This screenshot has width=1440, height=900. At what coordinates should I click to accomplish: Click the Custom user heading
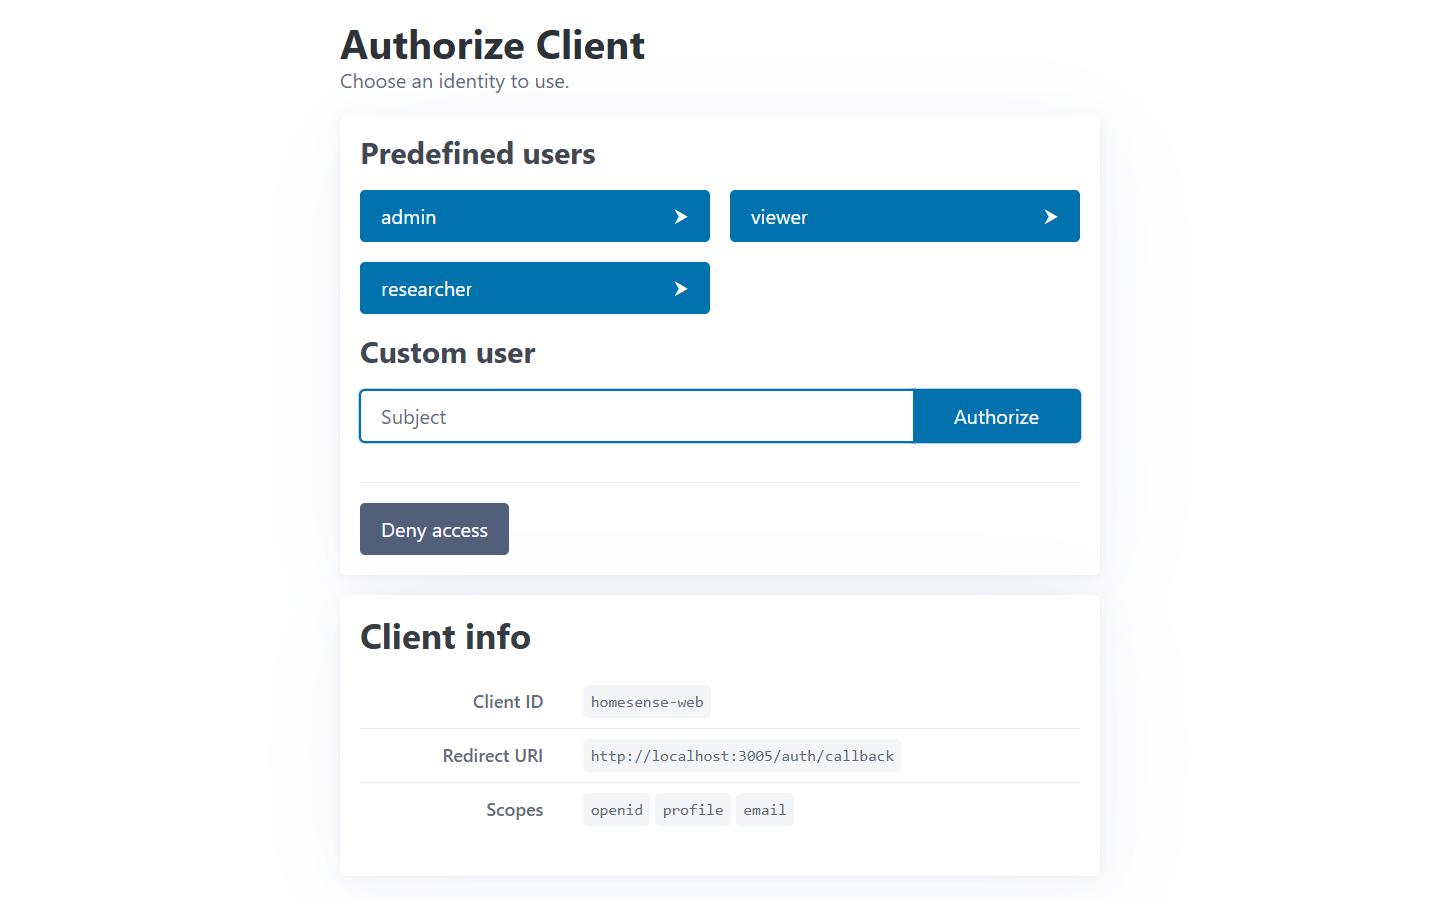tap(448, 353)
